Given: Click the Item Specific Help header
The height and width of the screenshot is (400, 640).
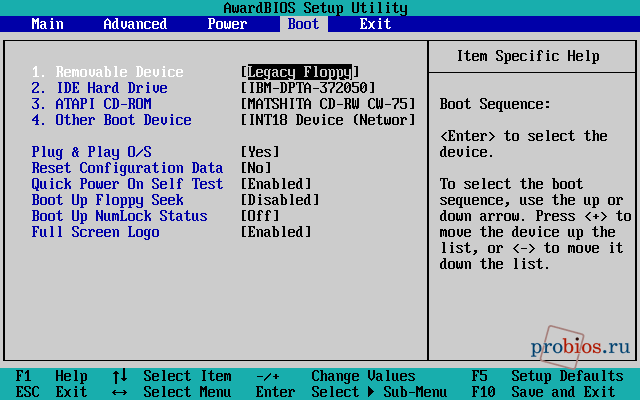Looking at the screenshot, I should coord(528,56).
